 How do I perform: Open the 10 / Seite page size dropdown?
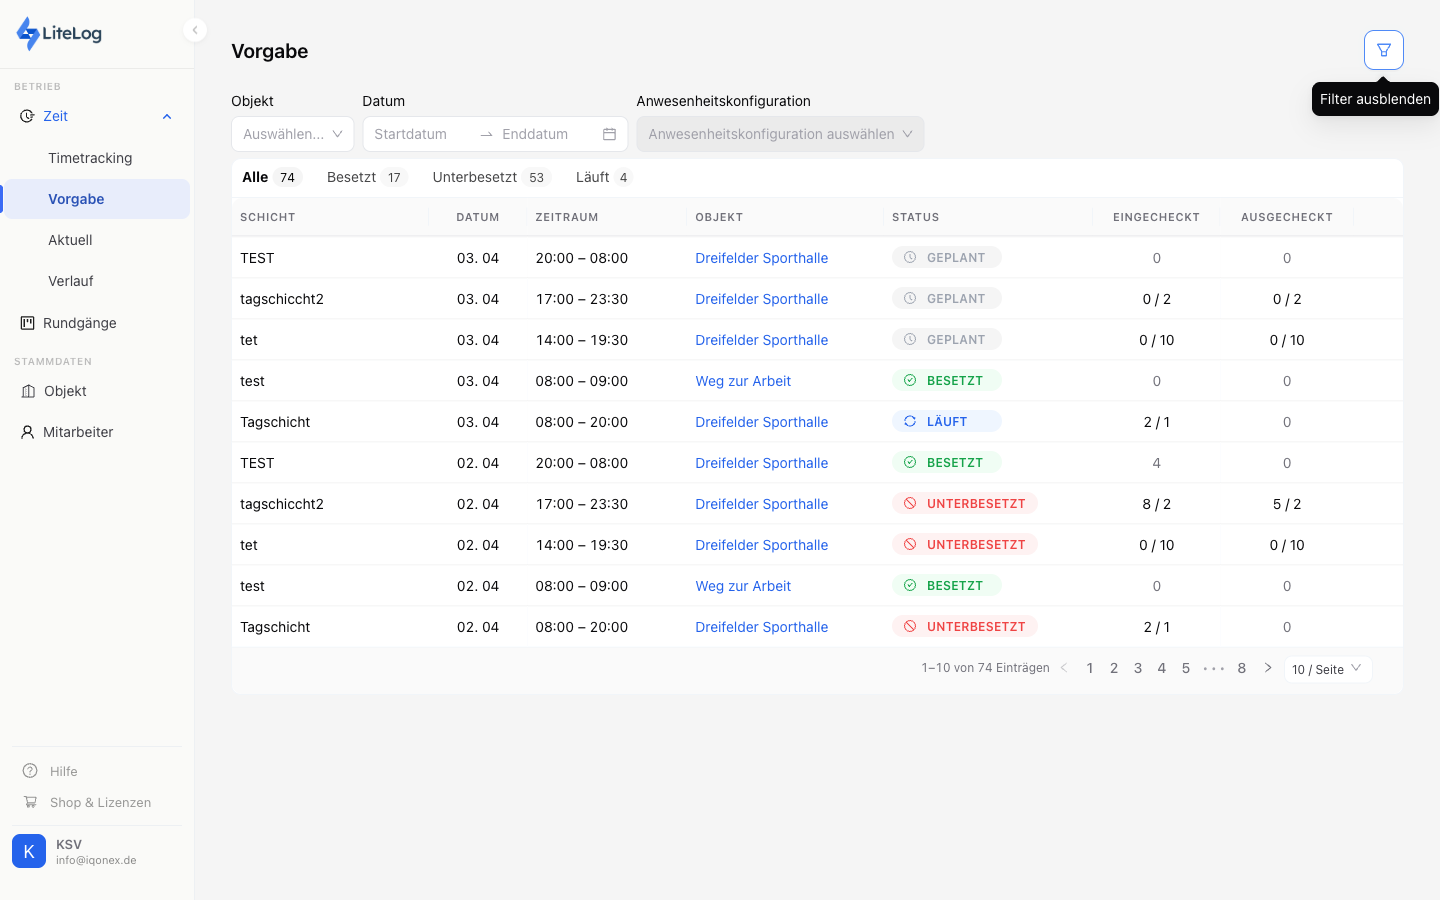tap(1327, 669)
